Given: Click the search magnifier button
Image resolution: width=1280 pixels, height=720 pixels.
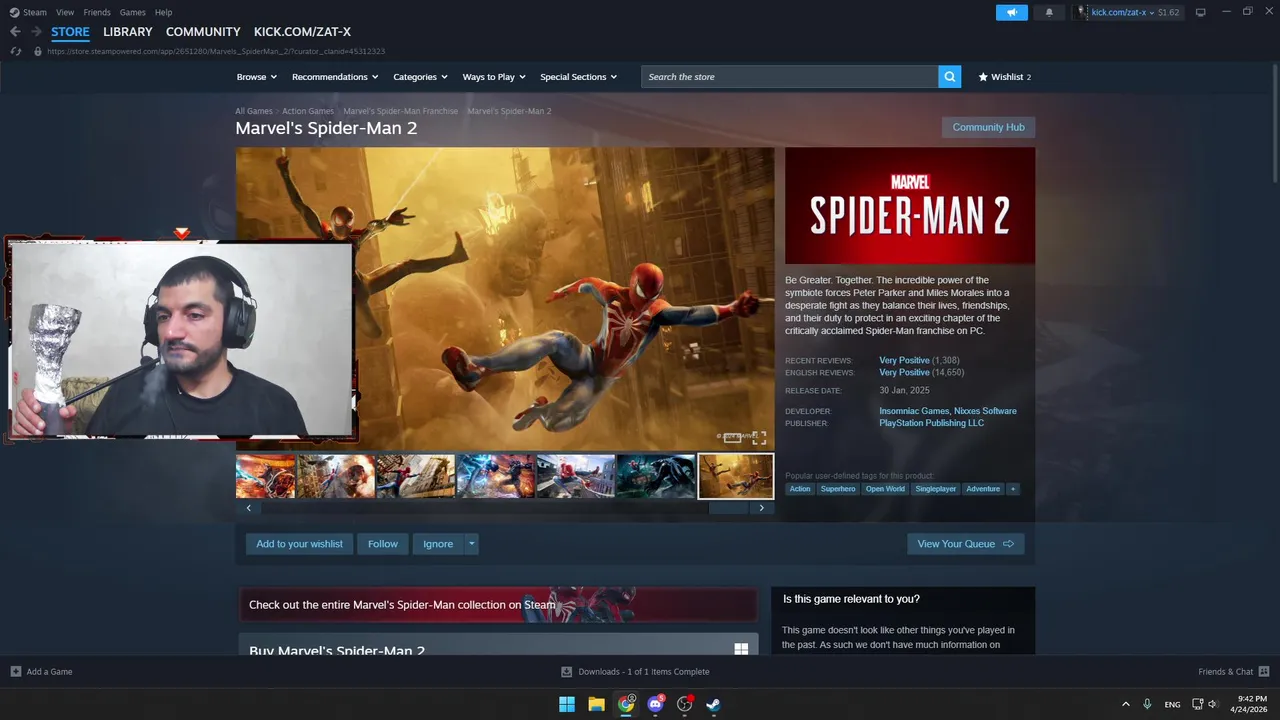Looking at the screenshot, I should pos(949,77).
